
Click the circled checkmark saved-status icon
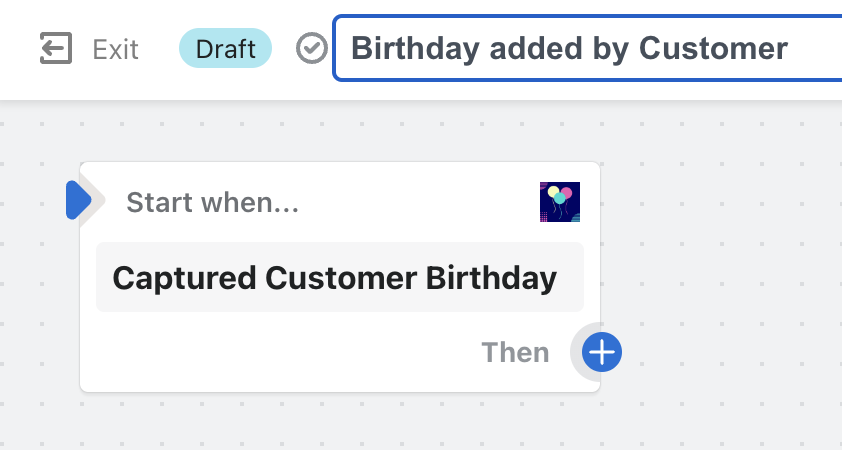pos(312,48)
